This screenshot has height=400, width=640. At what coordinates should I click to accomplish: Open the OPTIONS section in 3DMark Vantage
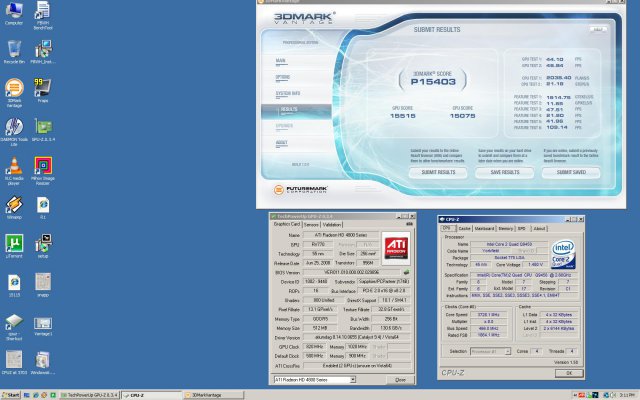pos(282,77)
